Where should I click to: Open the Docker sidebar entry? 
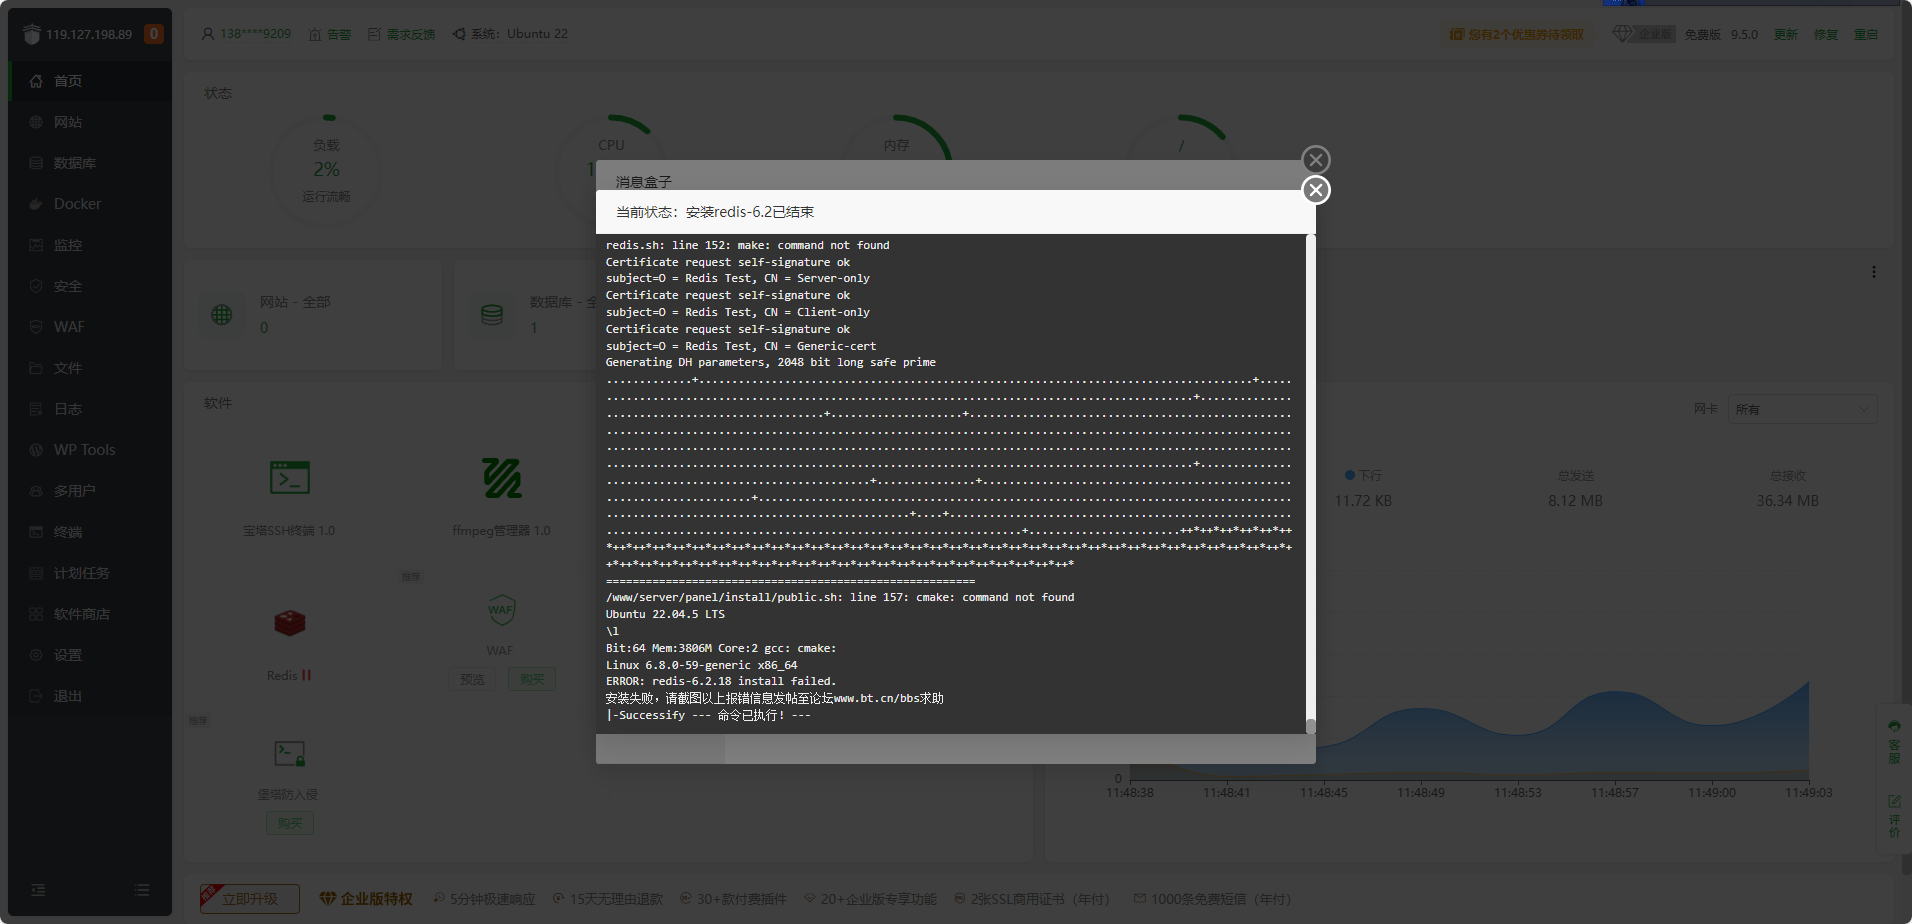90,204
